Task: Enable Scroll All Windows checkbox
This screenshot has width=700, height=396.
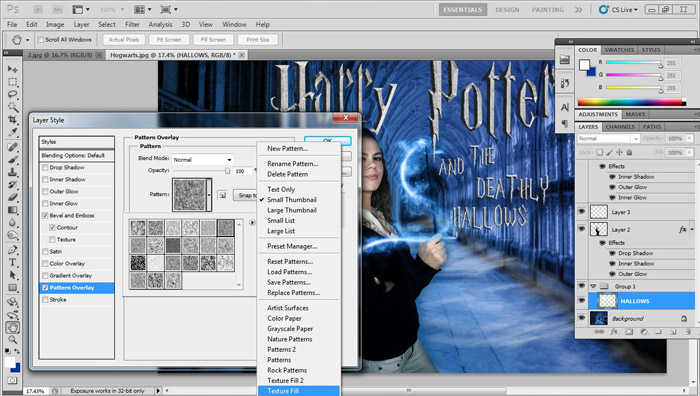Action: [41, 40]
